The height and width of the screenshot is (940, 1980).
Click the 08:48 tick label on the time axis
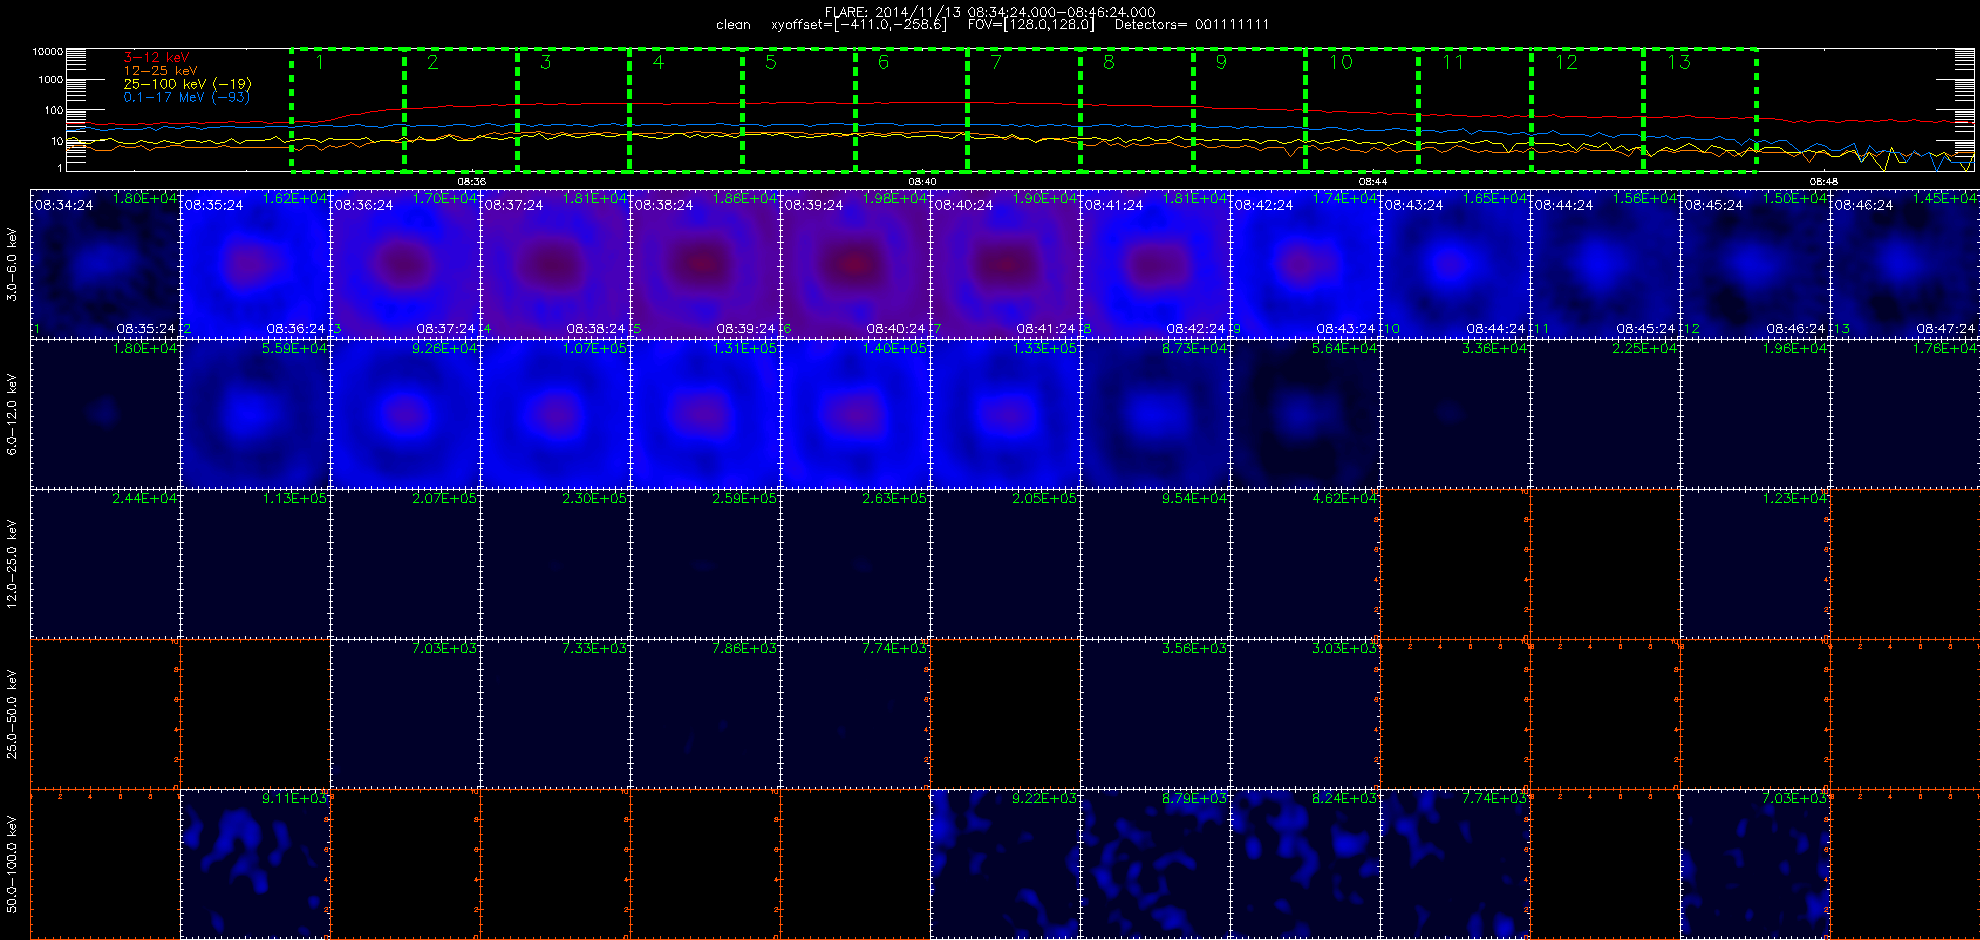click(x=1824, y=182)
